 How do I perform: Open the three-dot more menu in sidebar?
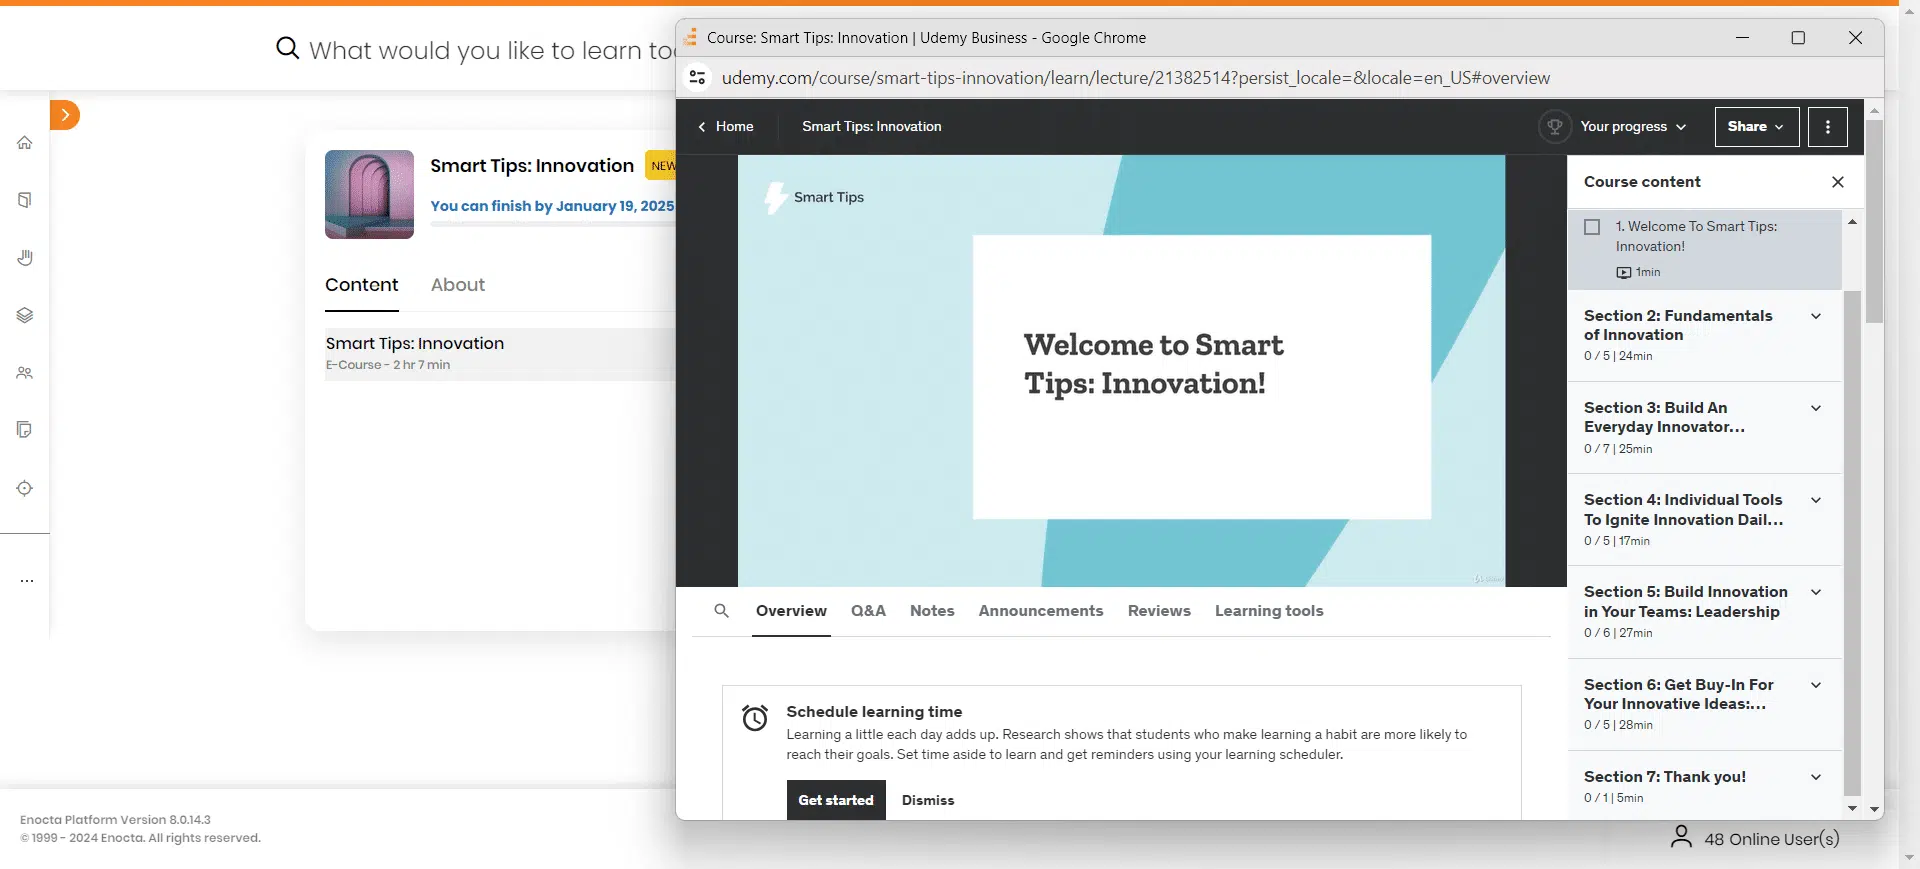[x=27, y=581]
